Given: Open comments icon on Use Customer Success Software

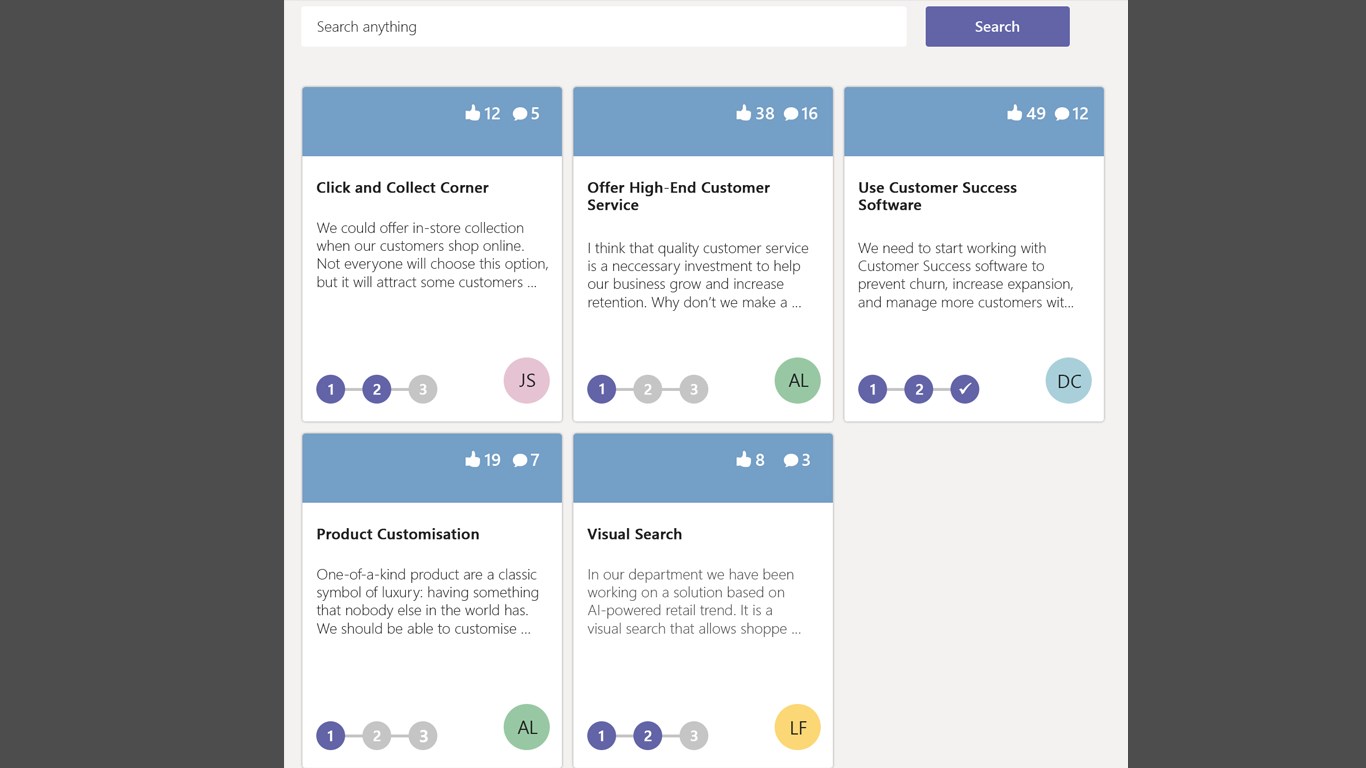Looking at the screenshot, I should [x=1062, y=114].
